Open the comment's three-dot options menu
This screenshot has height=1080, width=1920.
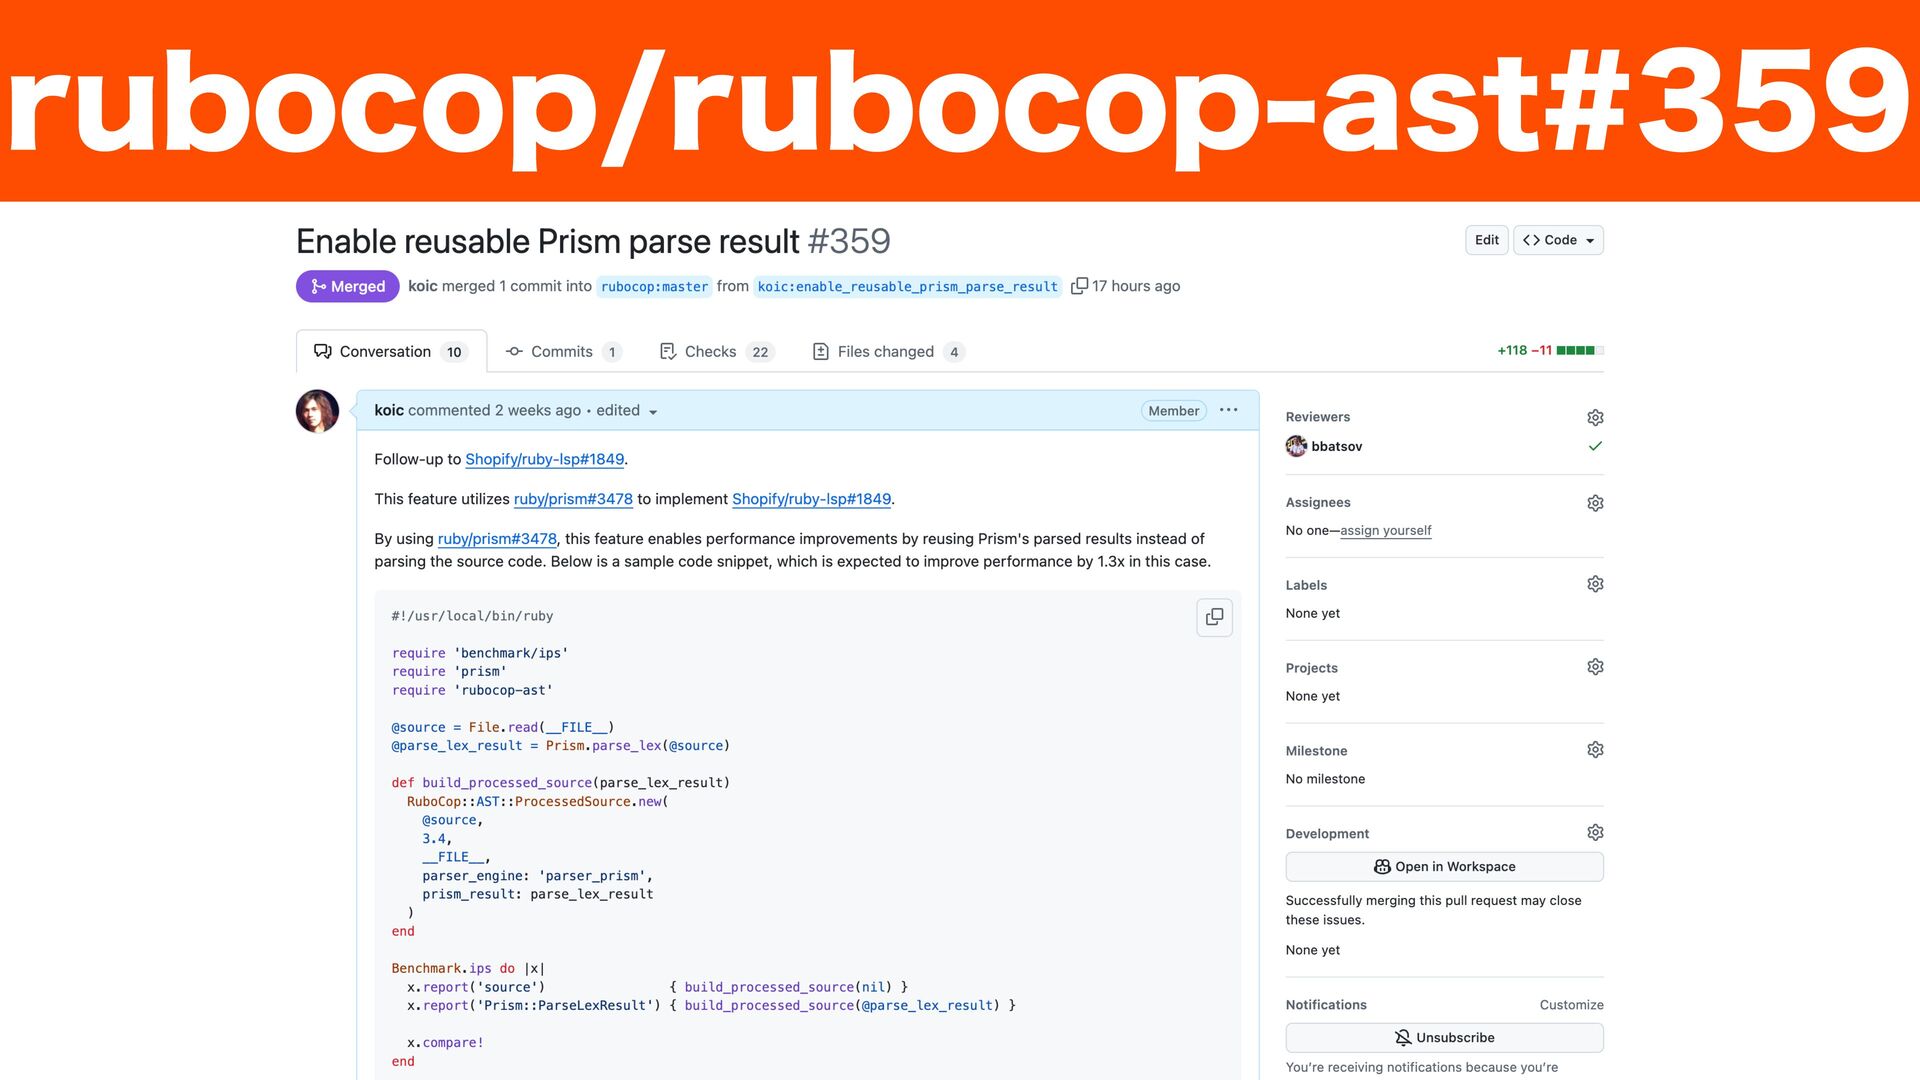point(1229,410)
